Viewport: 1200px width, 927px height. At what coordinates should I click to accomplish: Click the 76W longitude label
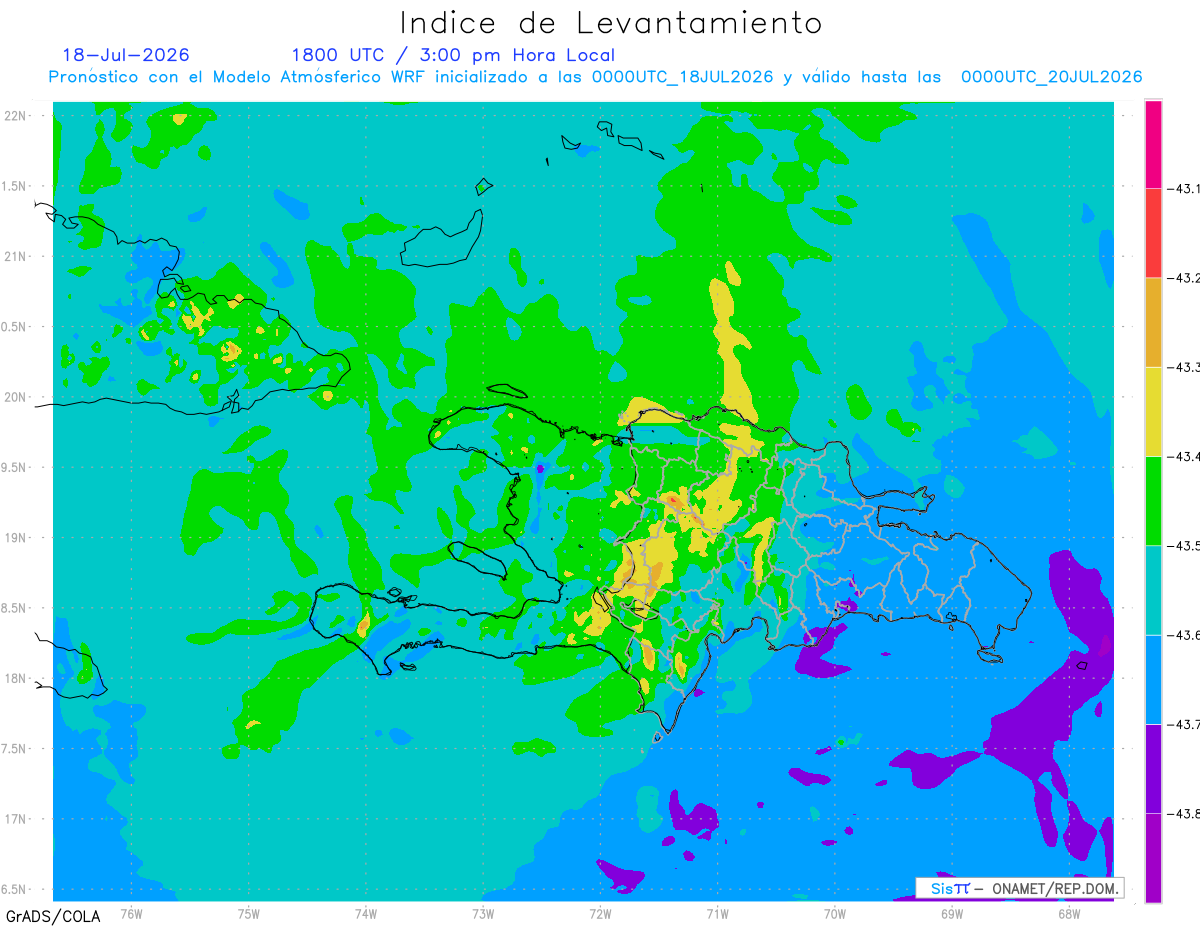(131, 913)
